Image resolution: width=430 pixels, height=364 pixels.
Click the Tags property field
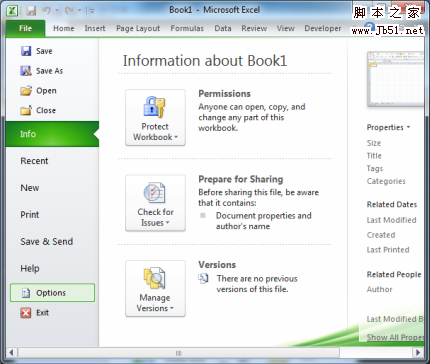(375, 168)
